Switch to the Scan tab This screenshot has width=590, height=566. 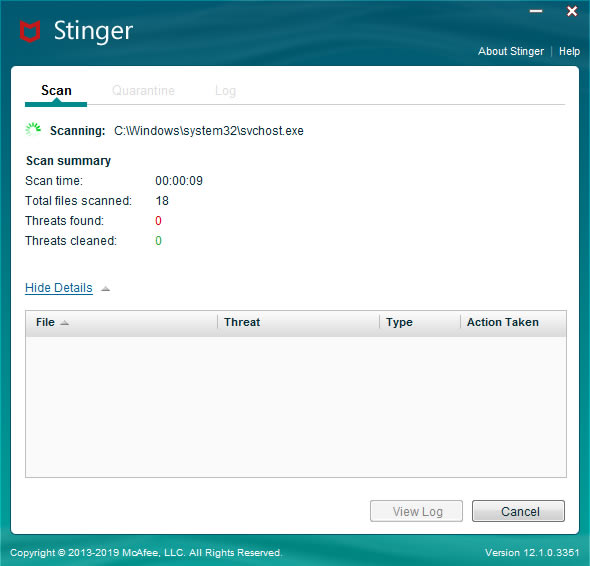click(x=56, y=91)
